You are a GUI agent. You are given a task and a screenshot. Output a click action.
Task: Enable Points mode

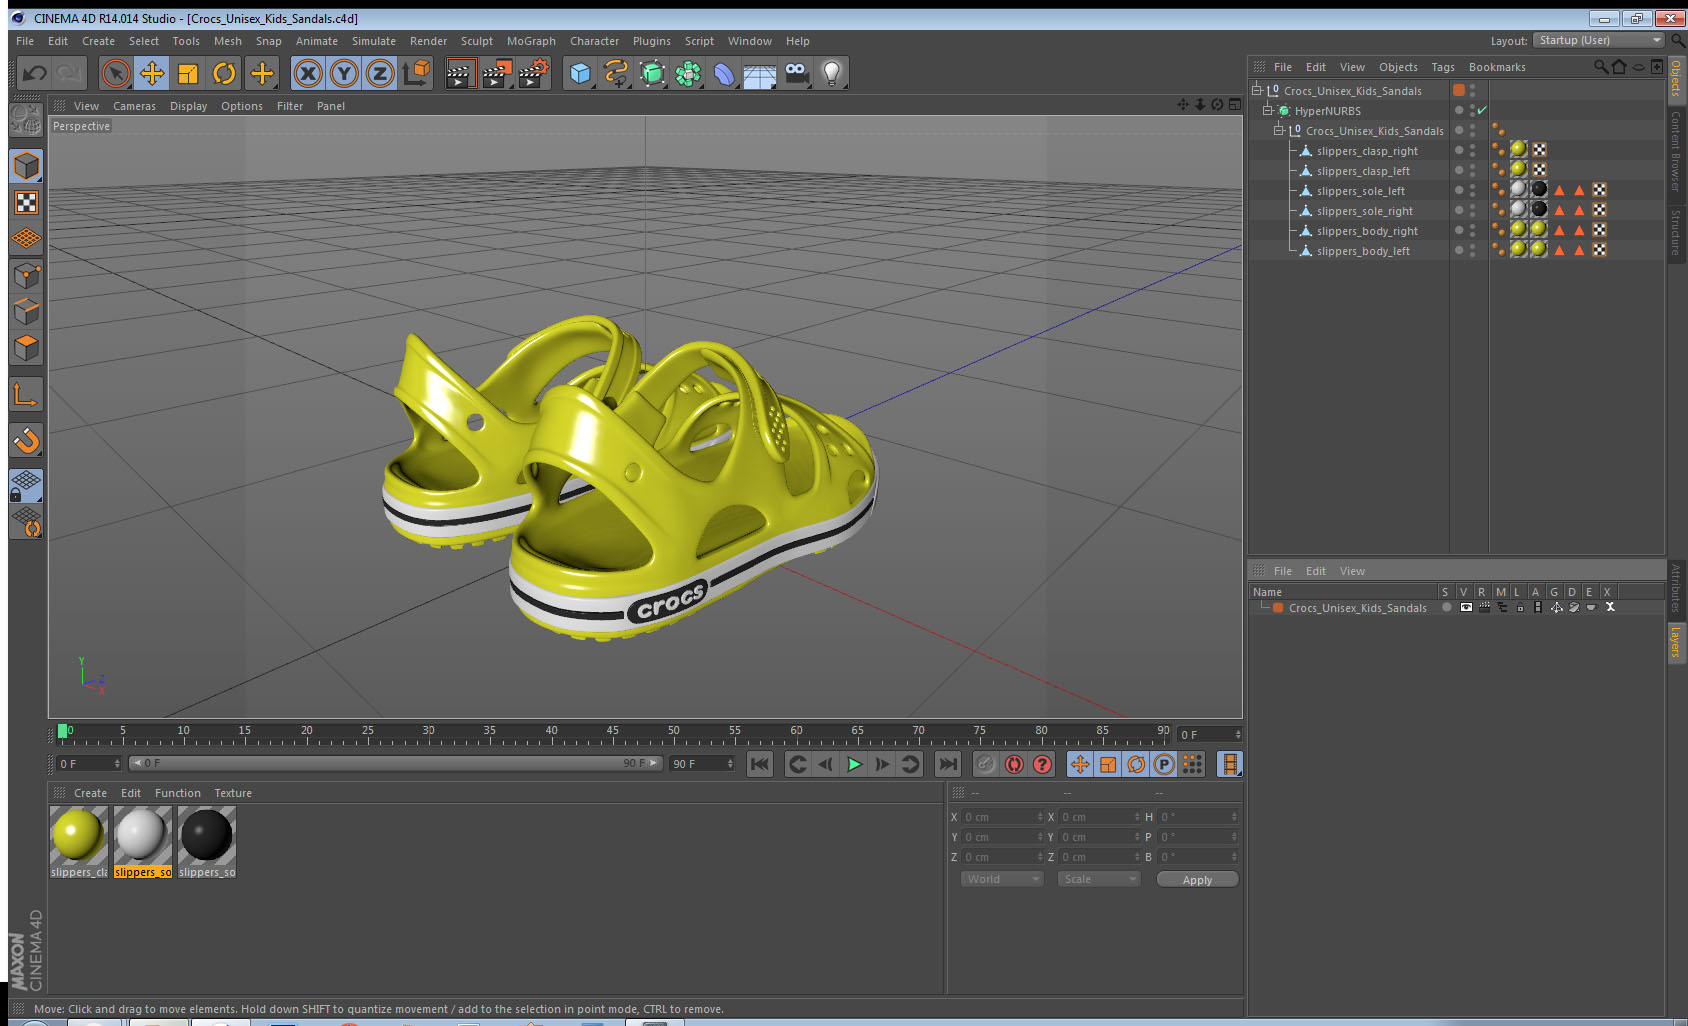(27, 276)
